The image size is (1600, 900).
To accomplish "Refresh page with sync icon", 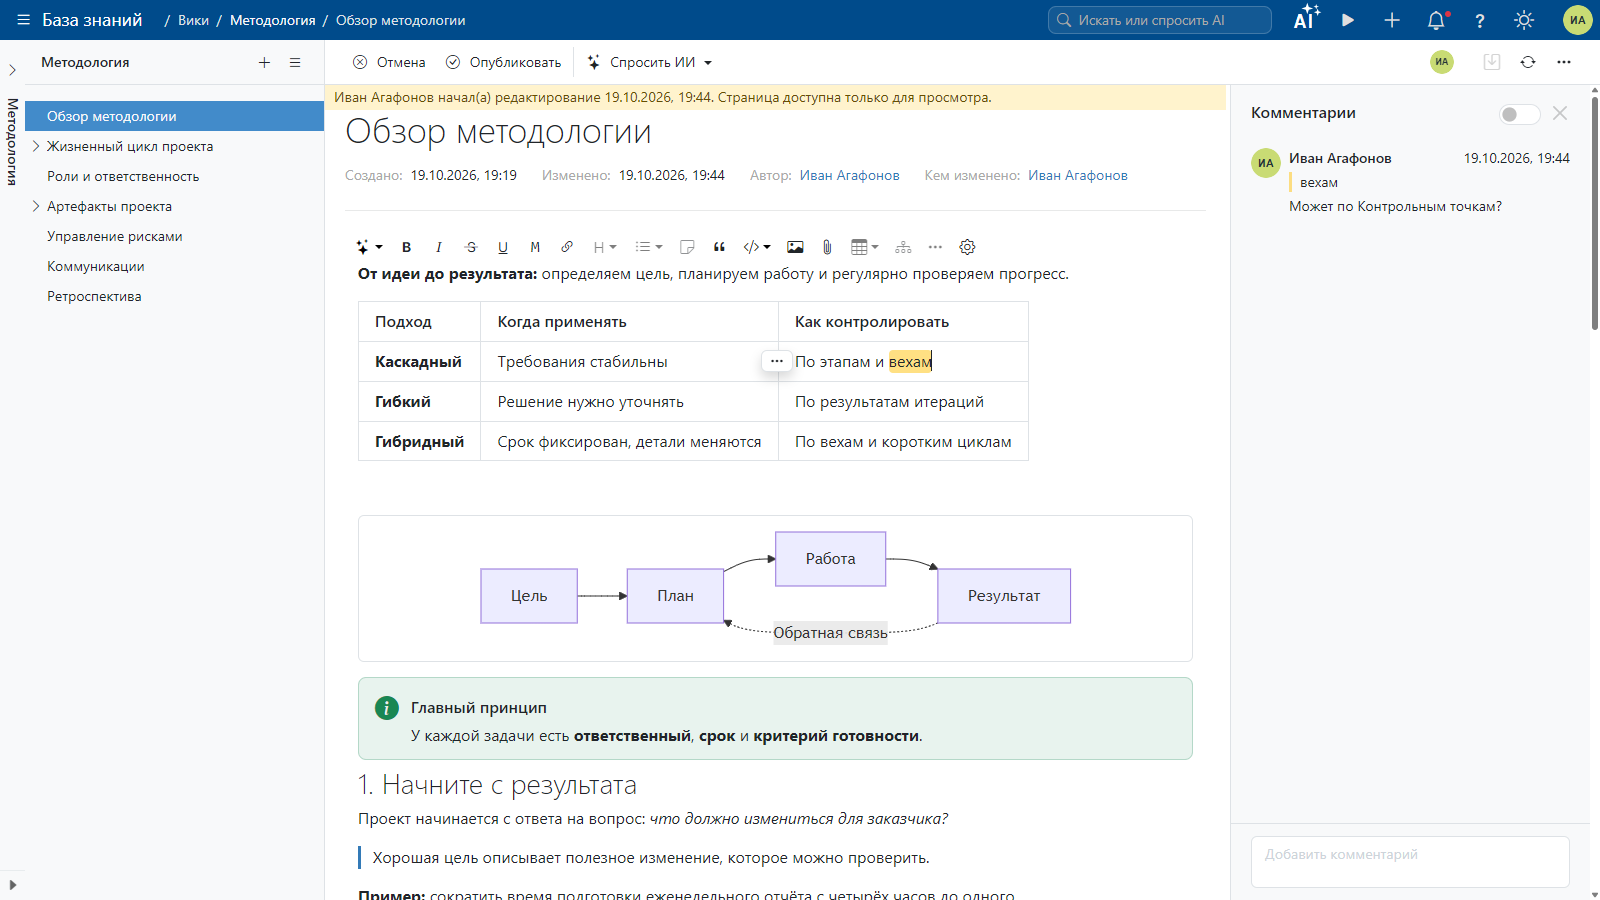I will (1528, 62).
